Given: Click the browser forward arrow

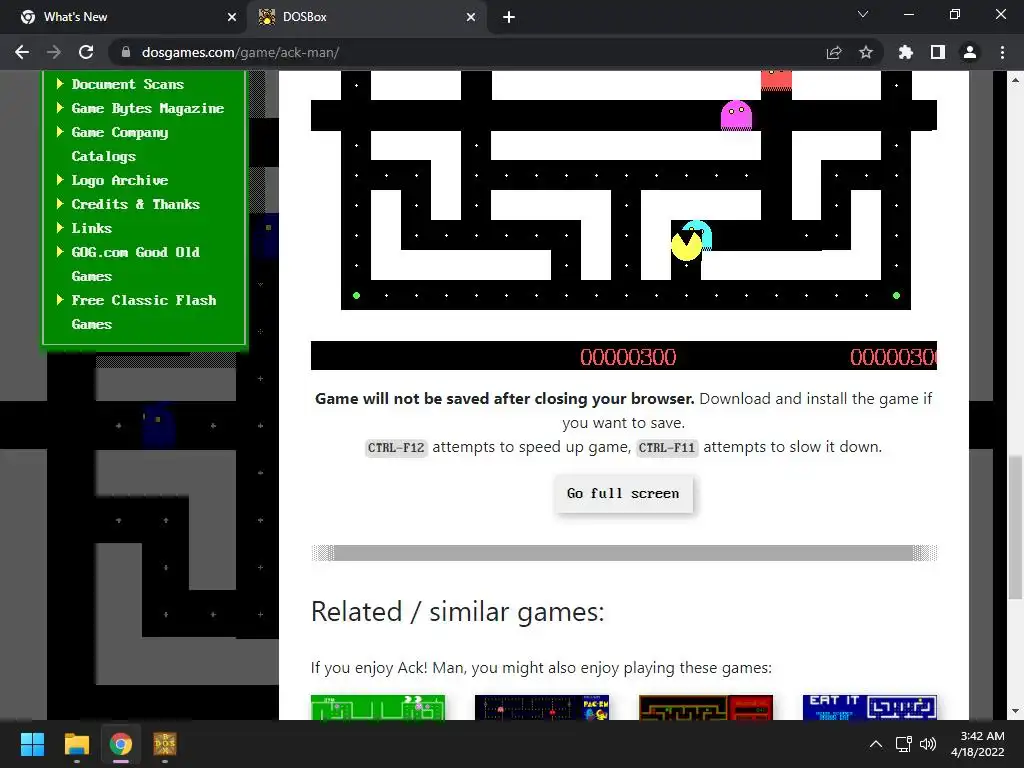Looking at the screenshot, I should coord(54,52).
